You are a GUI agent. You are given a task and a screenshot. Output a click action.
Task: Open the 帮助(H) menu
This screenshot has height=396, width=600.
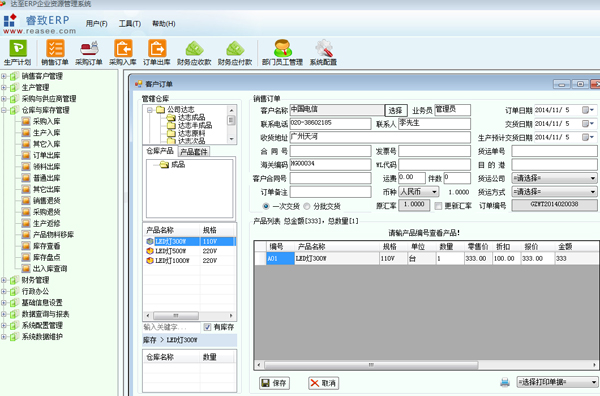tap(164, 24)
